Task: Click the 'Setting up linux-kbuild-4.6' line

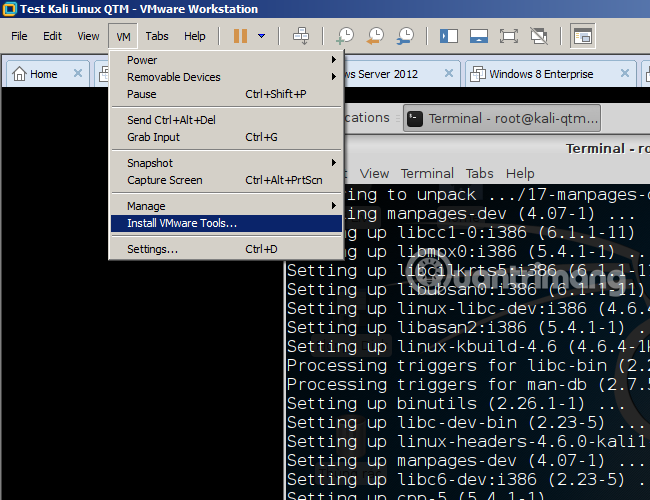Action: [x=468, y=346]
